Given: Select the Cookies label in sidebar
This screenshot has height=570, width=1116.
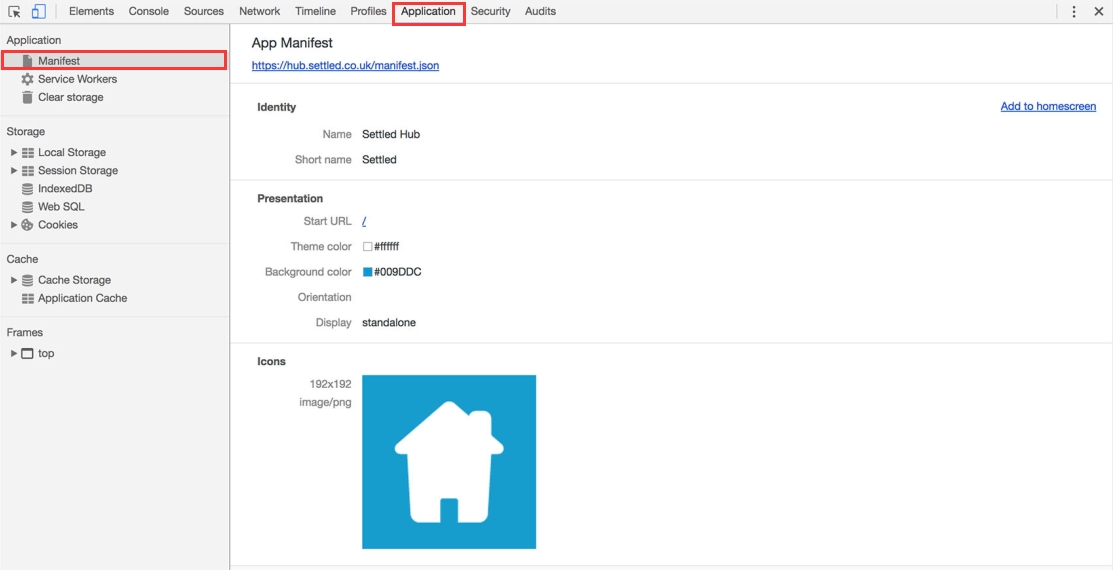Looking at the screenshot, I should tap(58, 225).
